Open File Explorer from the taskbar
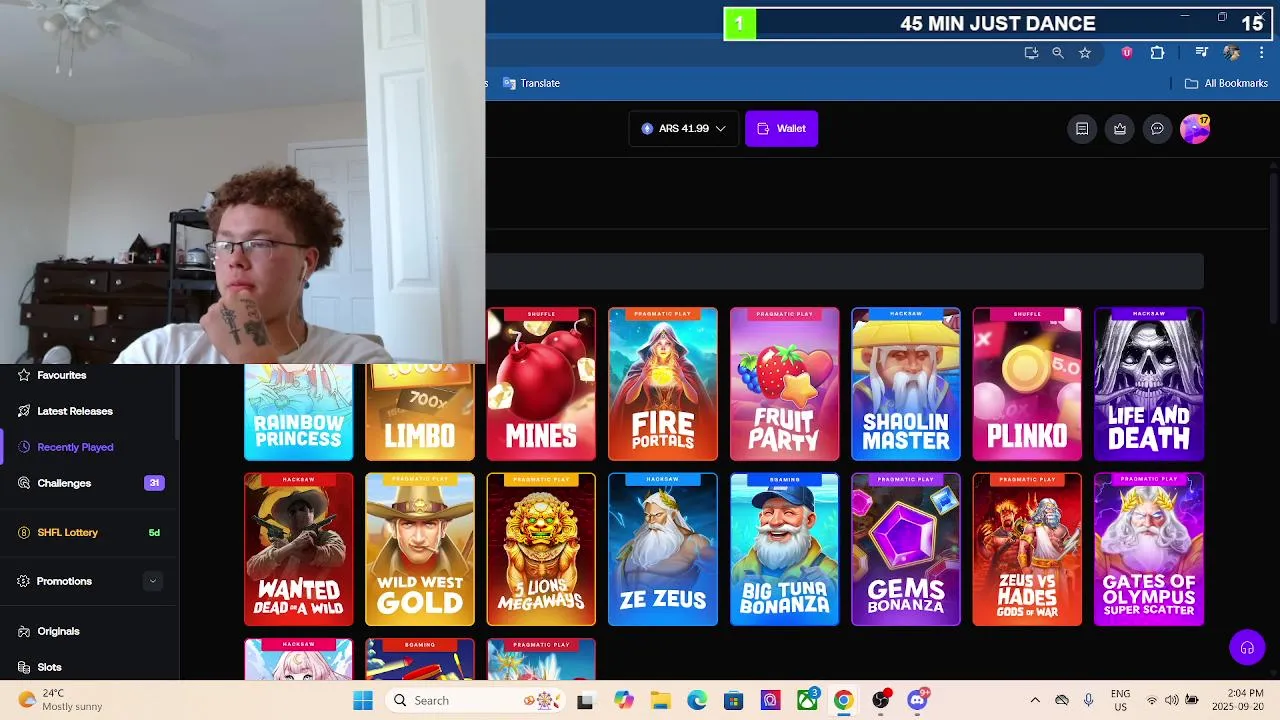Viewport: 1280px width, 720px height. [x=660, y=700]
